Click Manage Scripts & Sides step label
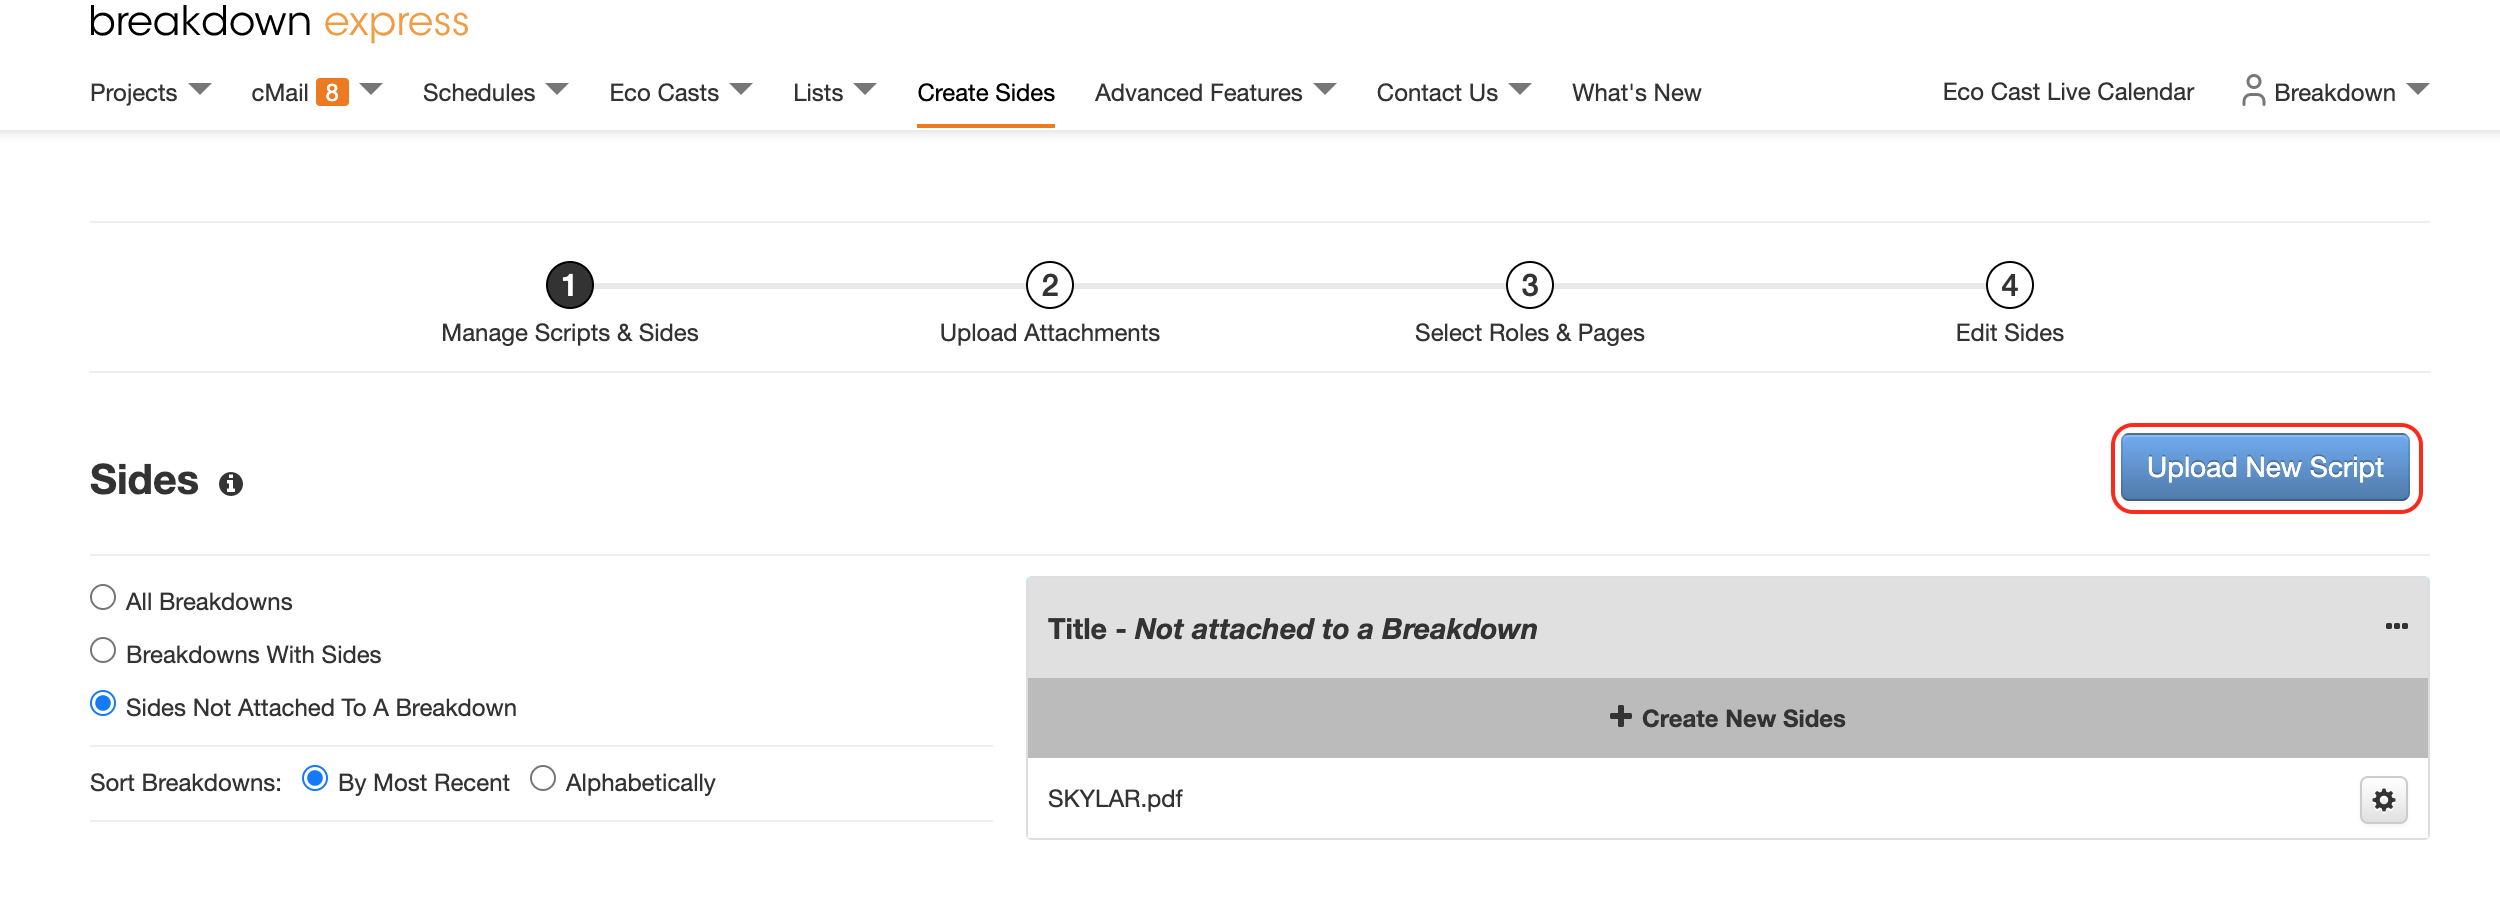This screenshot has height=924, width=2500. click(x=570, y=333)
